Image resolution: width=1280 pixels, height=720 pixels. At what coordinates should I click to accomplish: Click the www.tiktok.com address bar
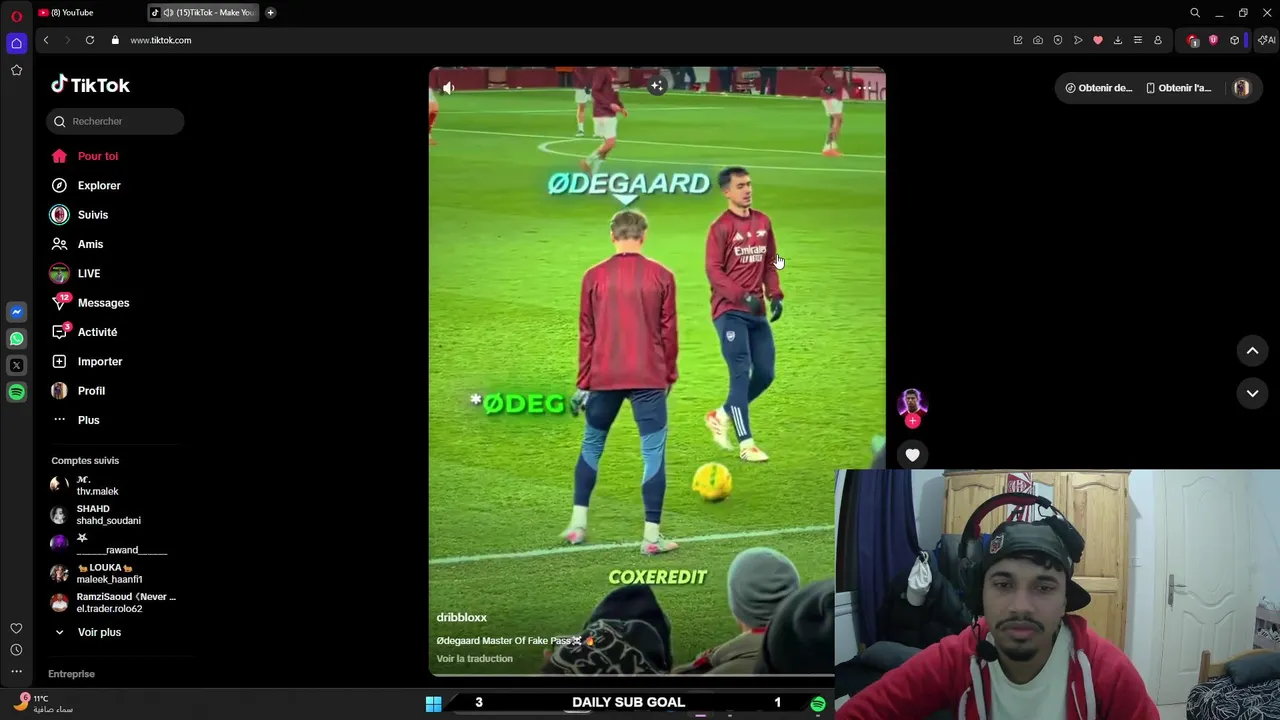coord(160,40)
